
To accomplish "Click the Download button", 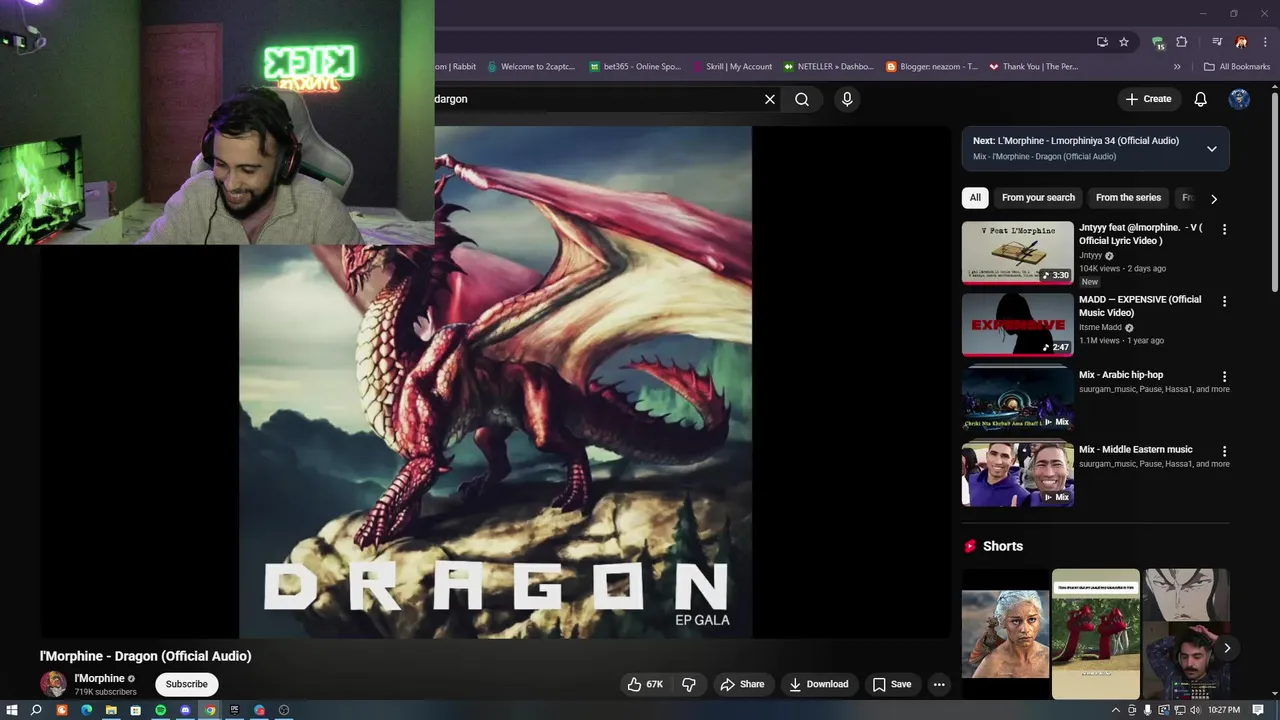I will point(818,684).
